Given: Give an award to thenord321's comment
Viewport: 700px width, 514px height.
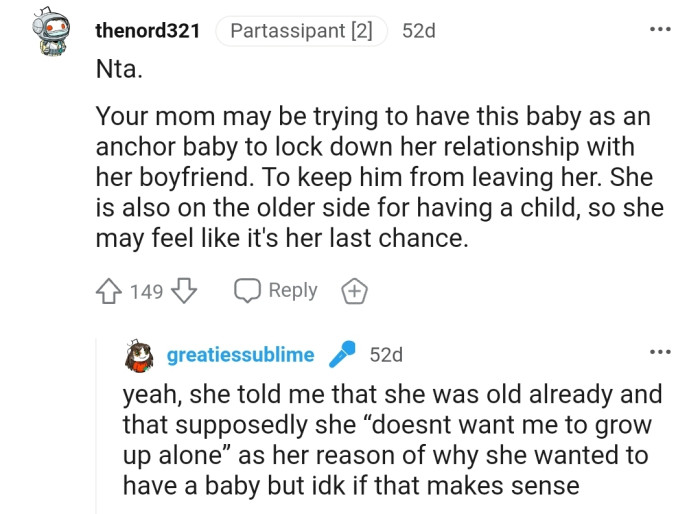Looking at the screenshot, I should 355,291.
